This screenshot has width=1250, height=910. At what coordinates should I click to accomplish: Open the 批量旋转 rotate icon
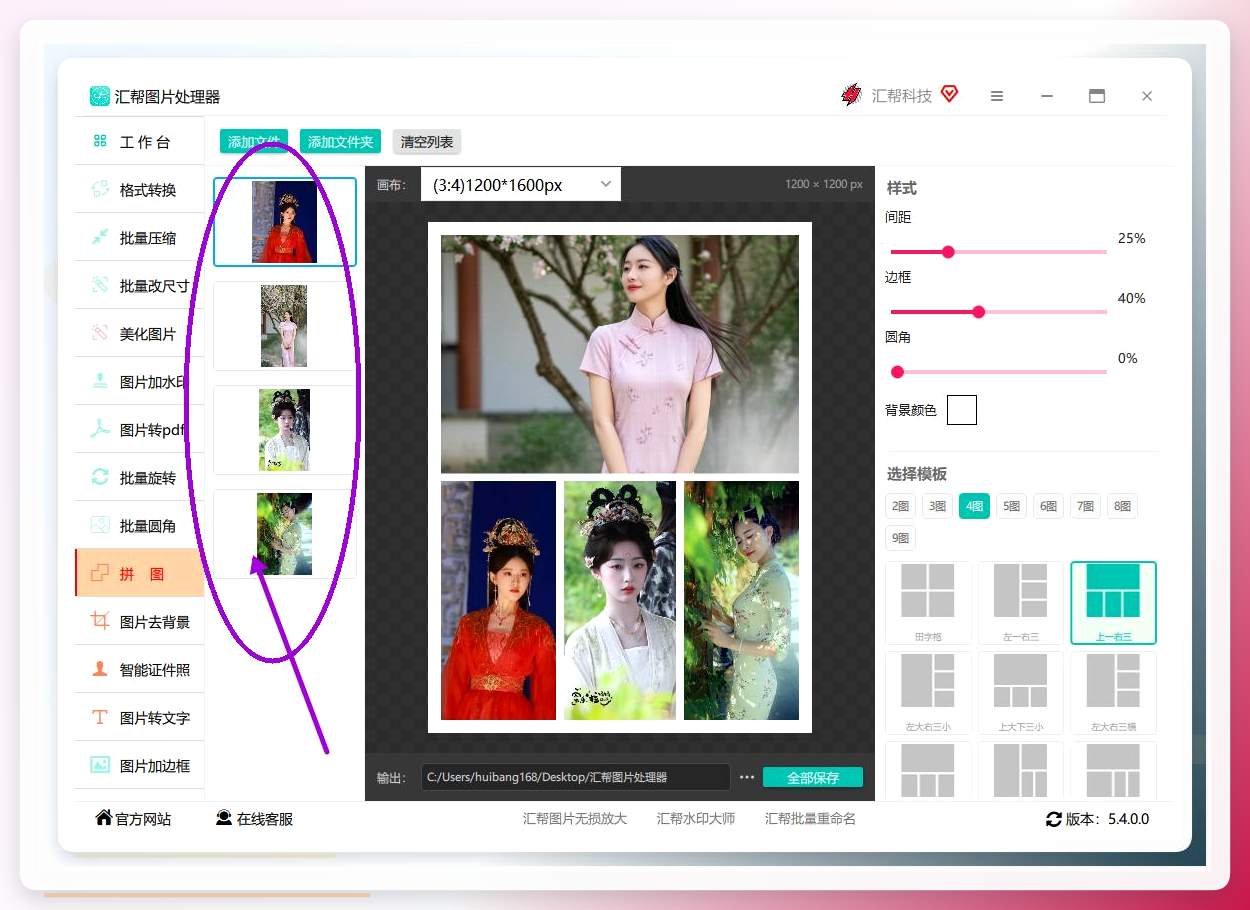[100, 477]
